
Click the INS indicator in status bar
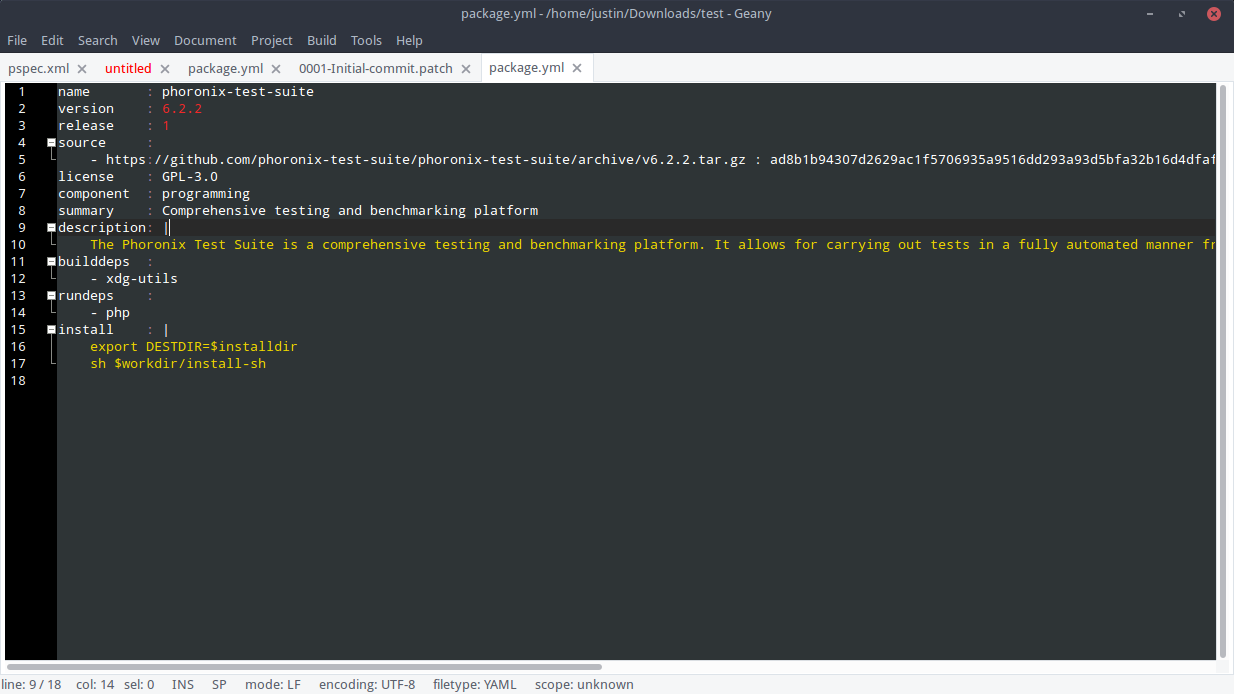coord(183,685)
